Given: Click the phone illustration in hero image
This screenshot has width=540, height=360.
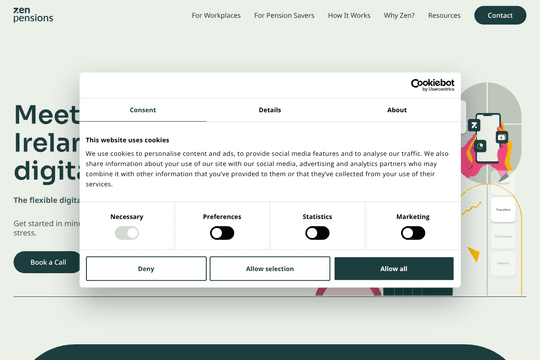Looking at the screenshot, I should tap(488, 138).
